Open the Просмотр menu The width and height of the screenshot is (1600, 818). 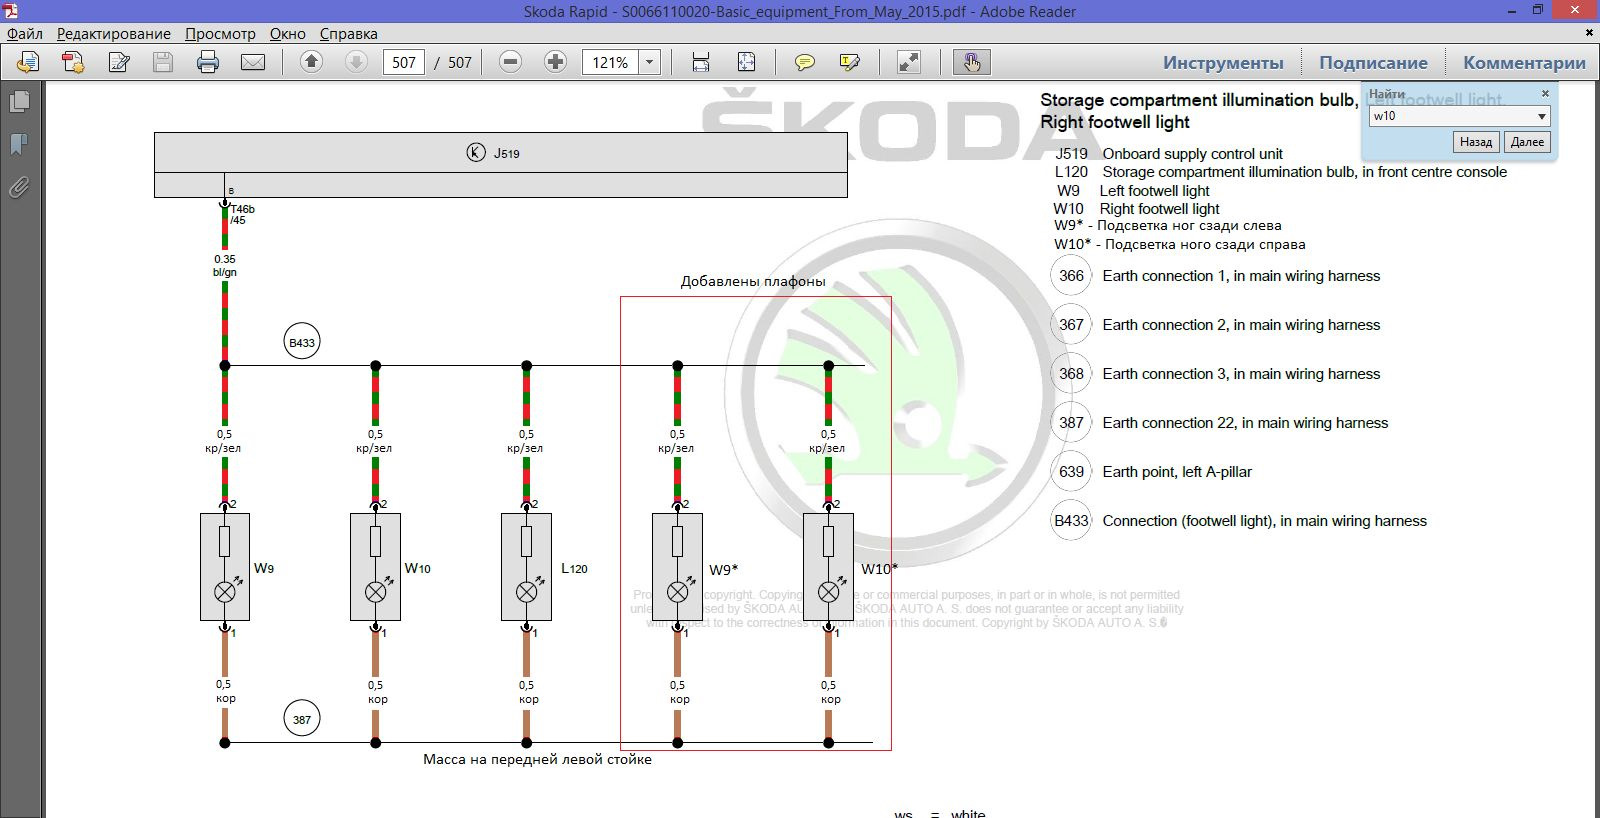(x=220, y=33)
